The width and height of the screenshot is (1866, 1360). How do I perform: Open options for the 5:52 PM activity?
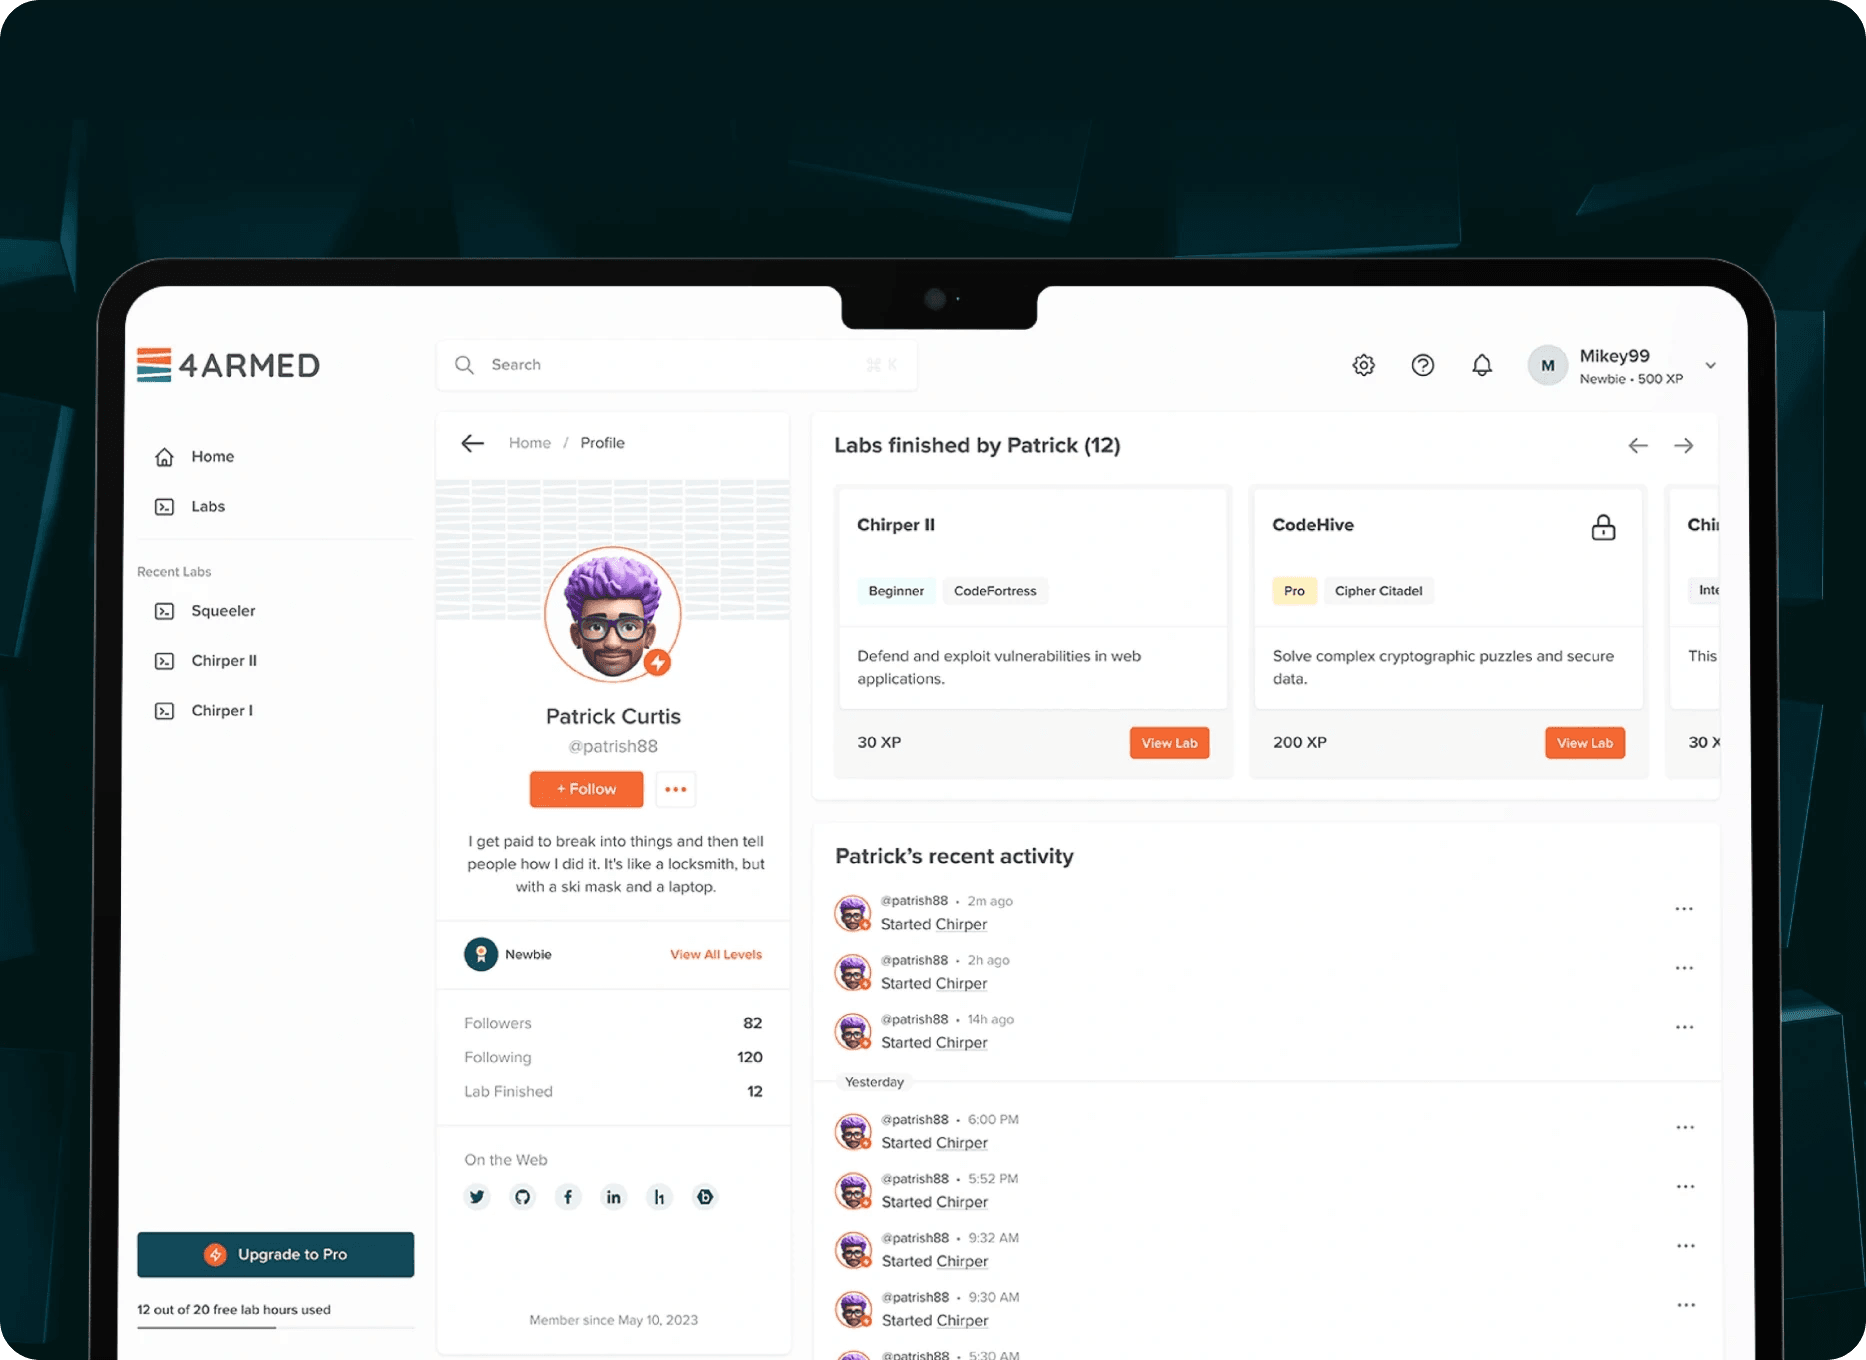click(x=1685, y=1186)
